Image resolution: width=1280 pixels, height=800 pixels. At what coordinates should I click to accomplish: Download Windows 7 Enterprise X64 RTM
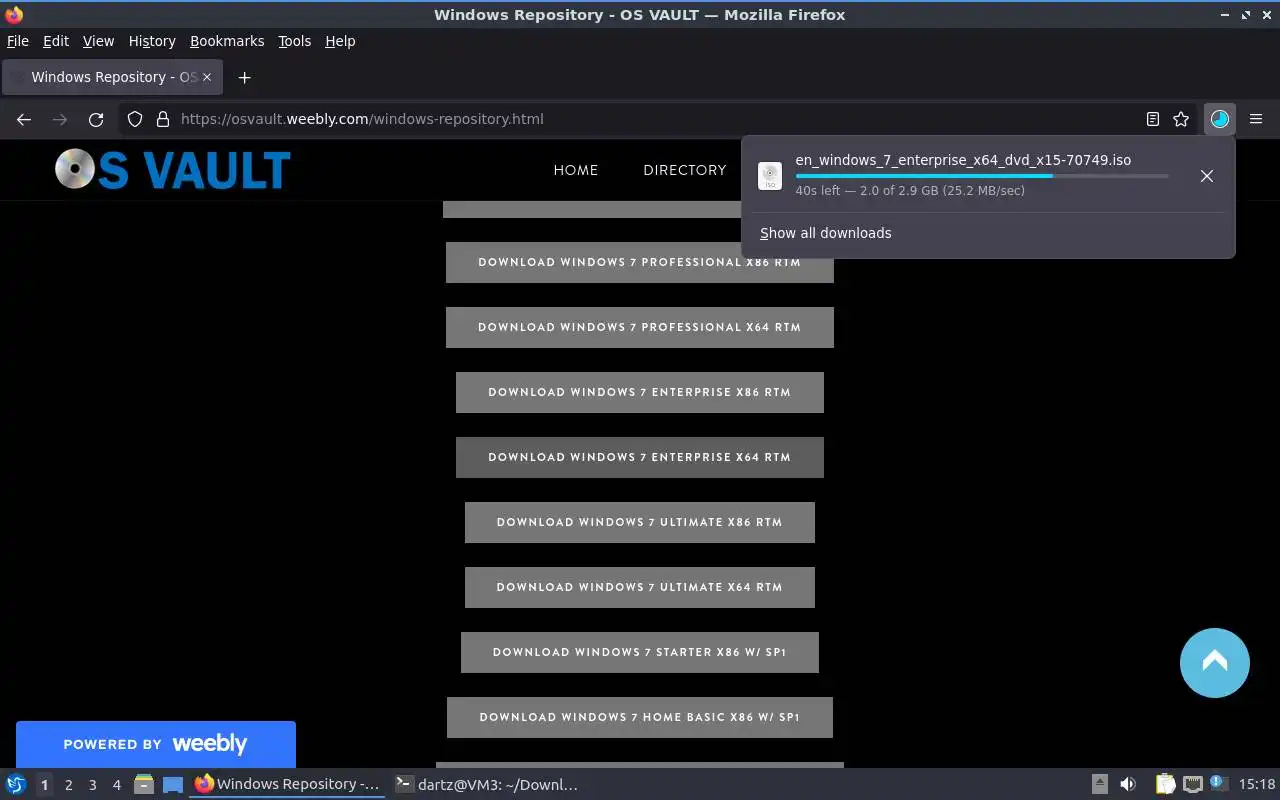tap(640, 457)
